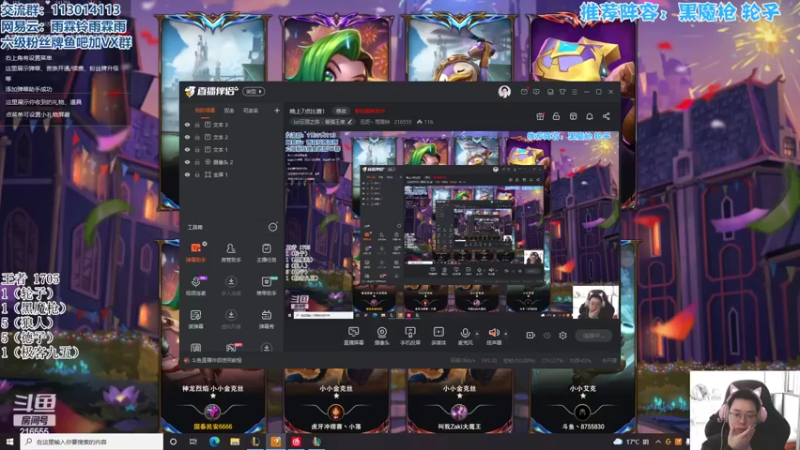Click the weather 17°C tray widget
This screenshot has height=450, width=800.
point(631,442)
